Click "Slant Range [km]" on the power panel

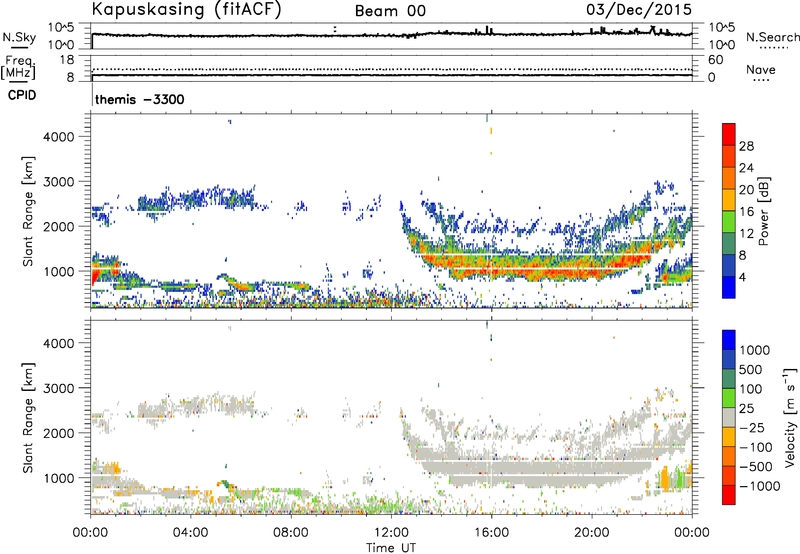[x=28, y=211]
